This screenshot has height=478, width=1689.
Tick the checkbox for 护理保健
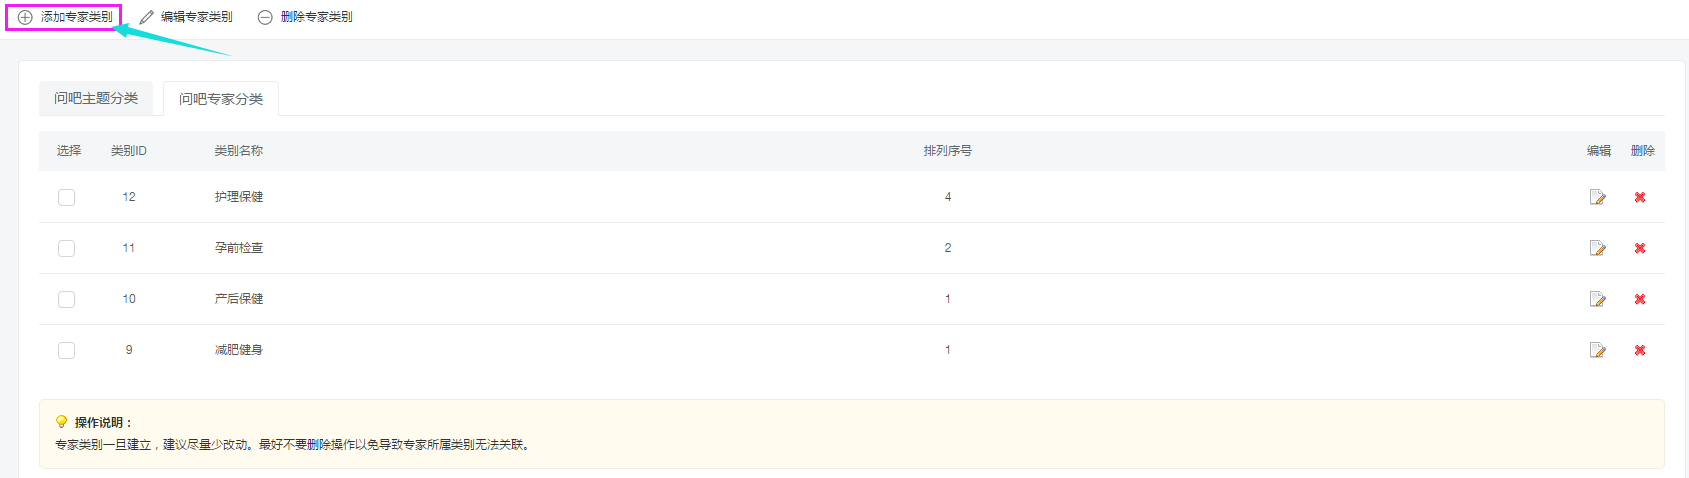67,197
